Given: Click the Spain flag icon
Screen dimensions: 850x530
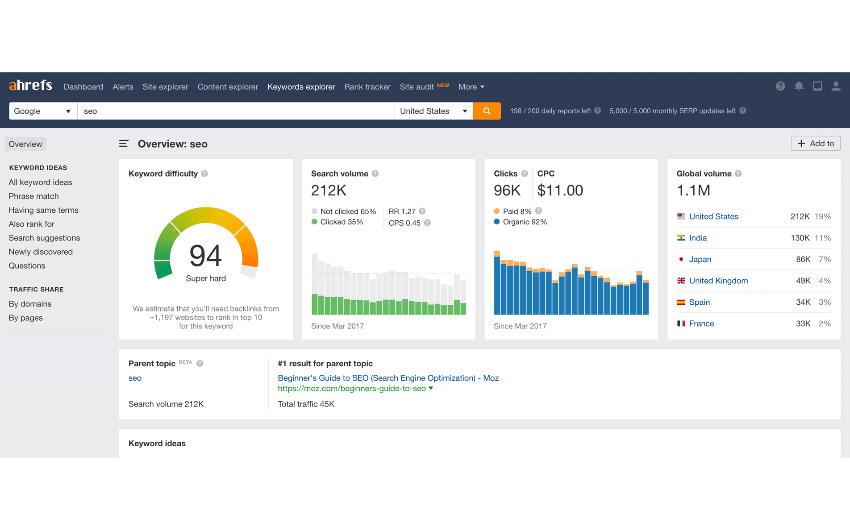Looking at the screenshot, I should 681,302.
